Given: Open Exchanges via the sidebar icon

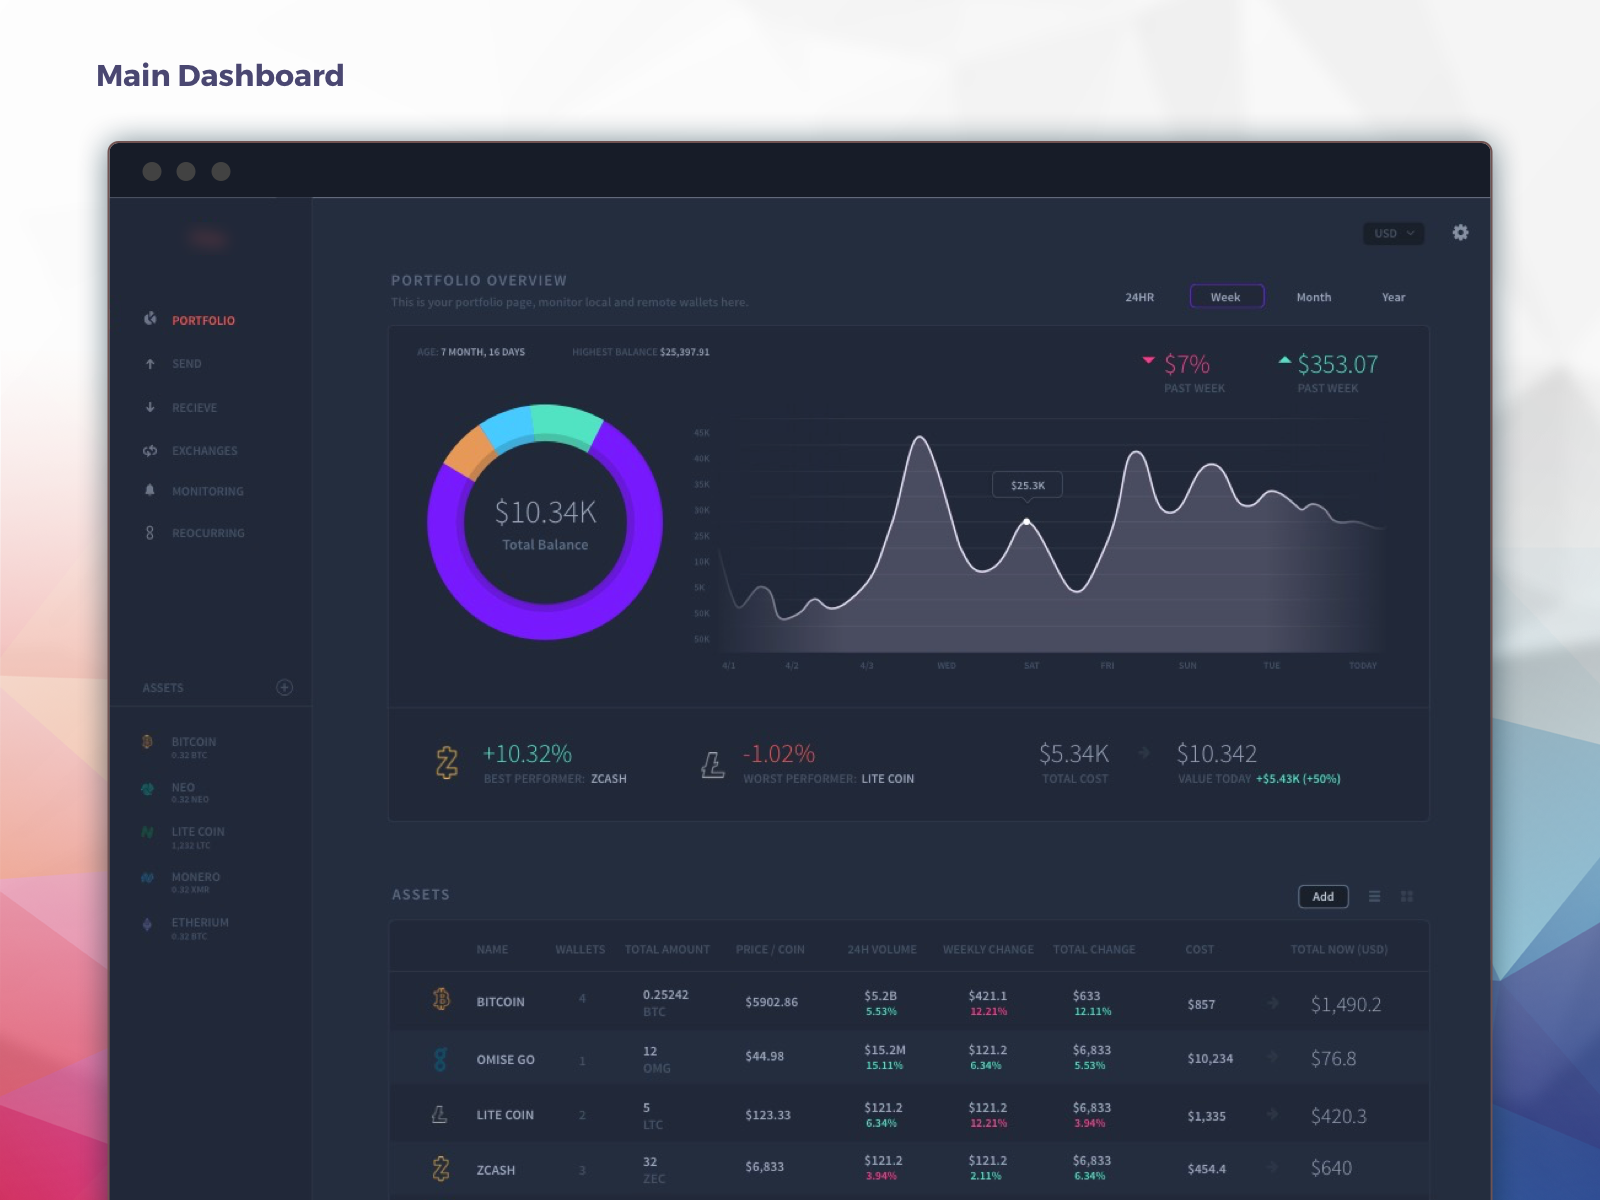Looking at the screenshot, I should click(x=148, y=450).
